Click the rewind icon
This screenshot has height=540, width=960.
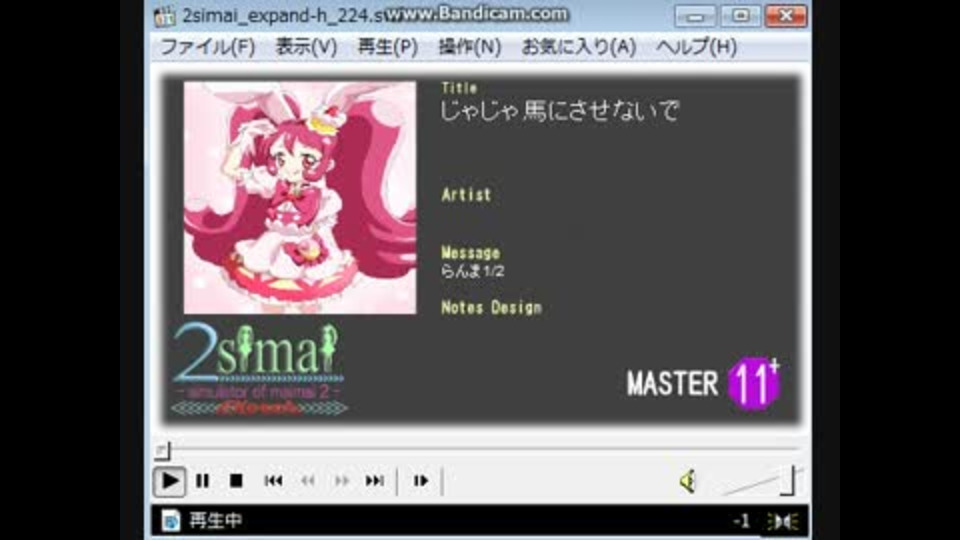(x=308, y=481)
